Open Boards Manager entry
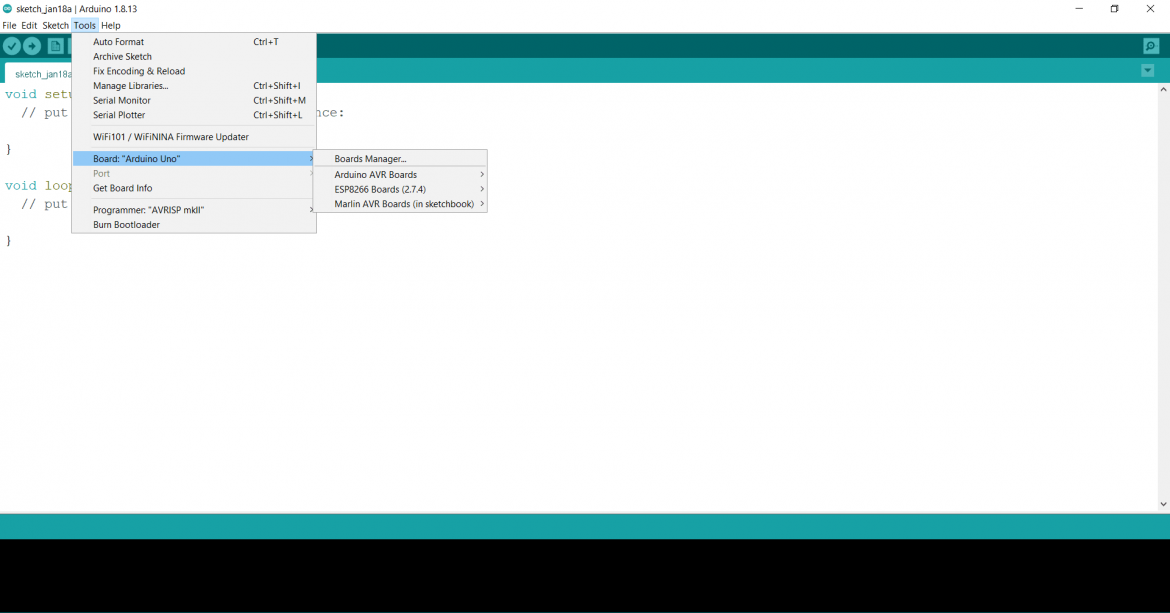Screen dimensions: 1170x613 tap(371, 159)
